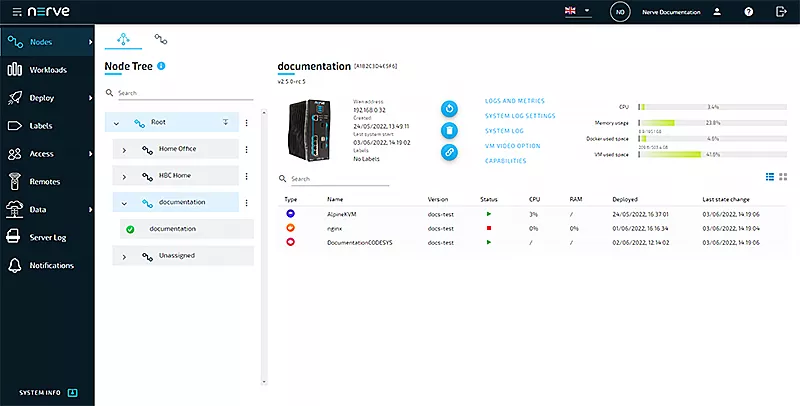Click the Remotes icon in sidebar
This screenshot has width=800, height=406.
point(15,182)
